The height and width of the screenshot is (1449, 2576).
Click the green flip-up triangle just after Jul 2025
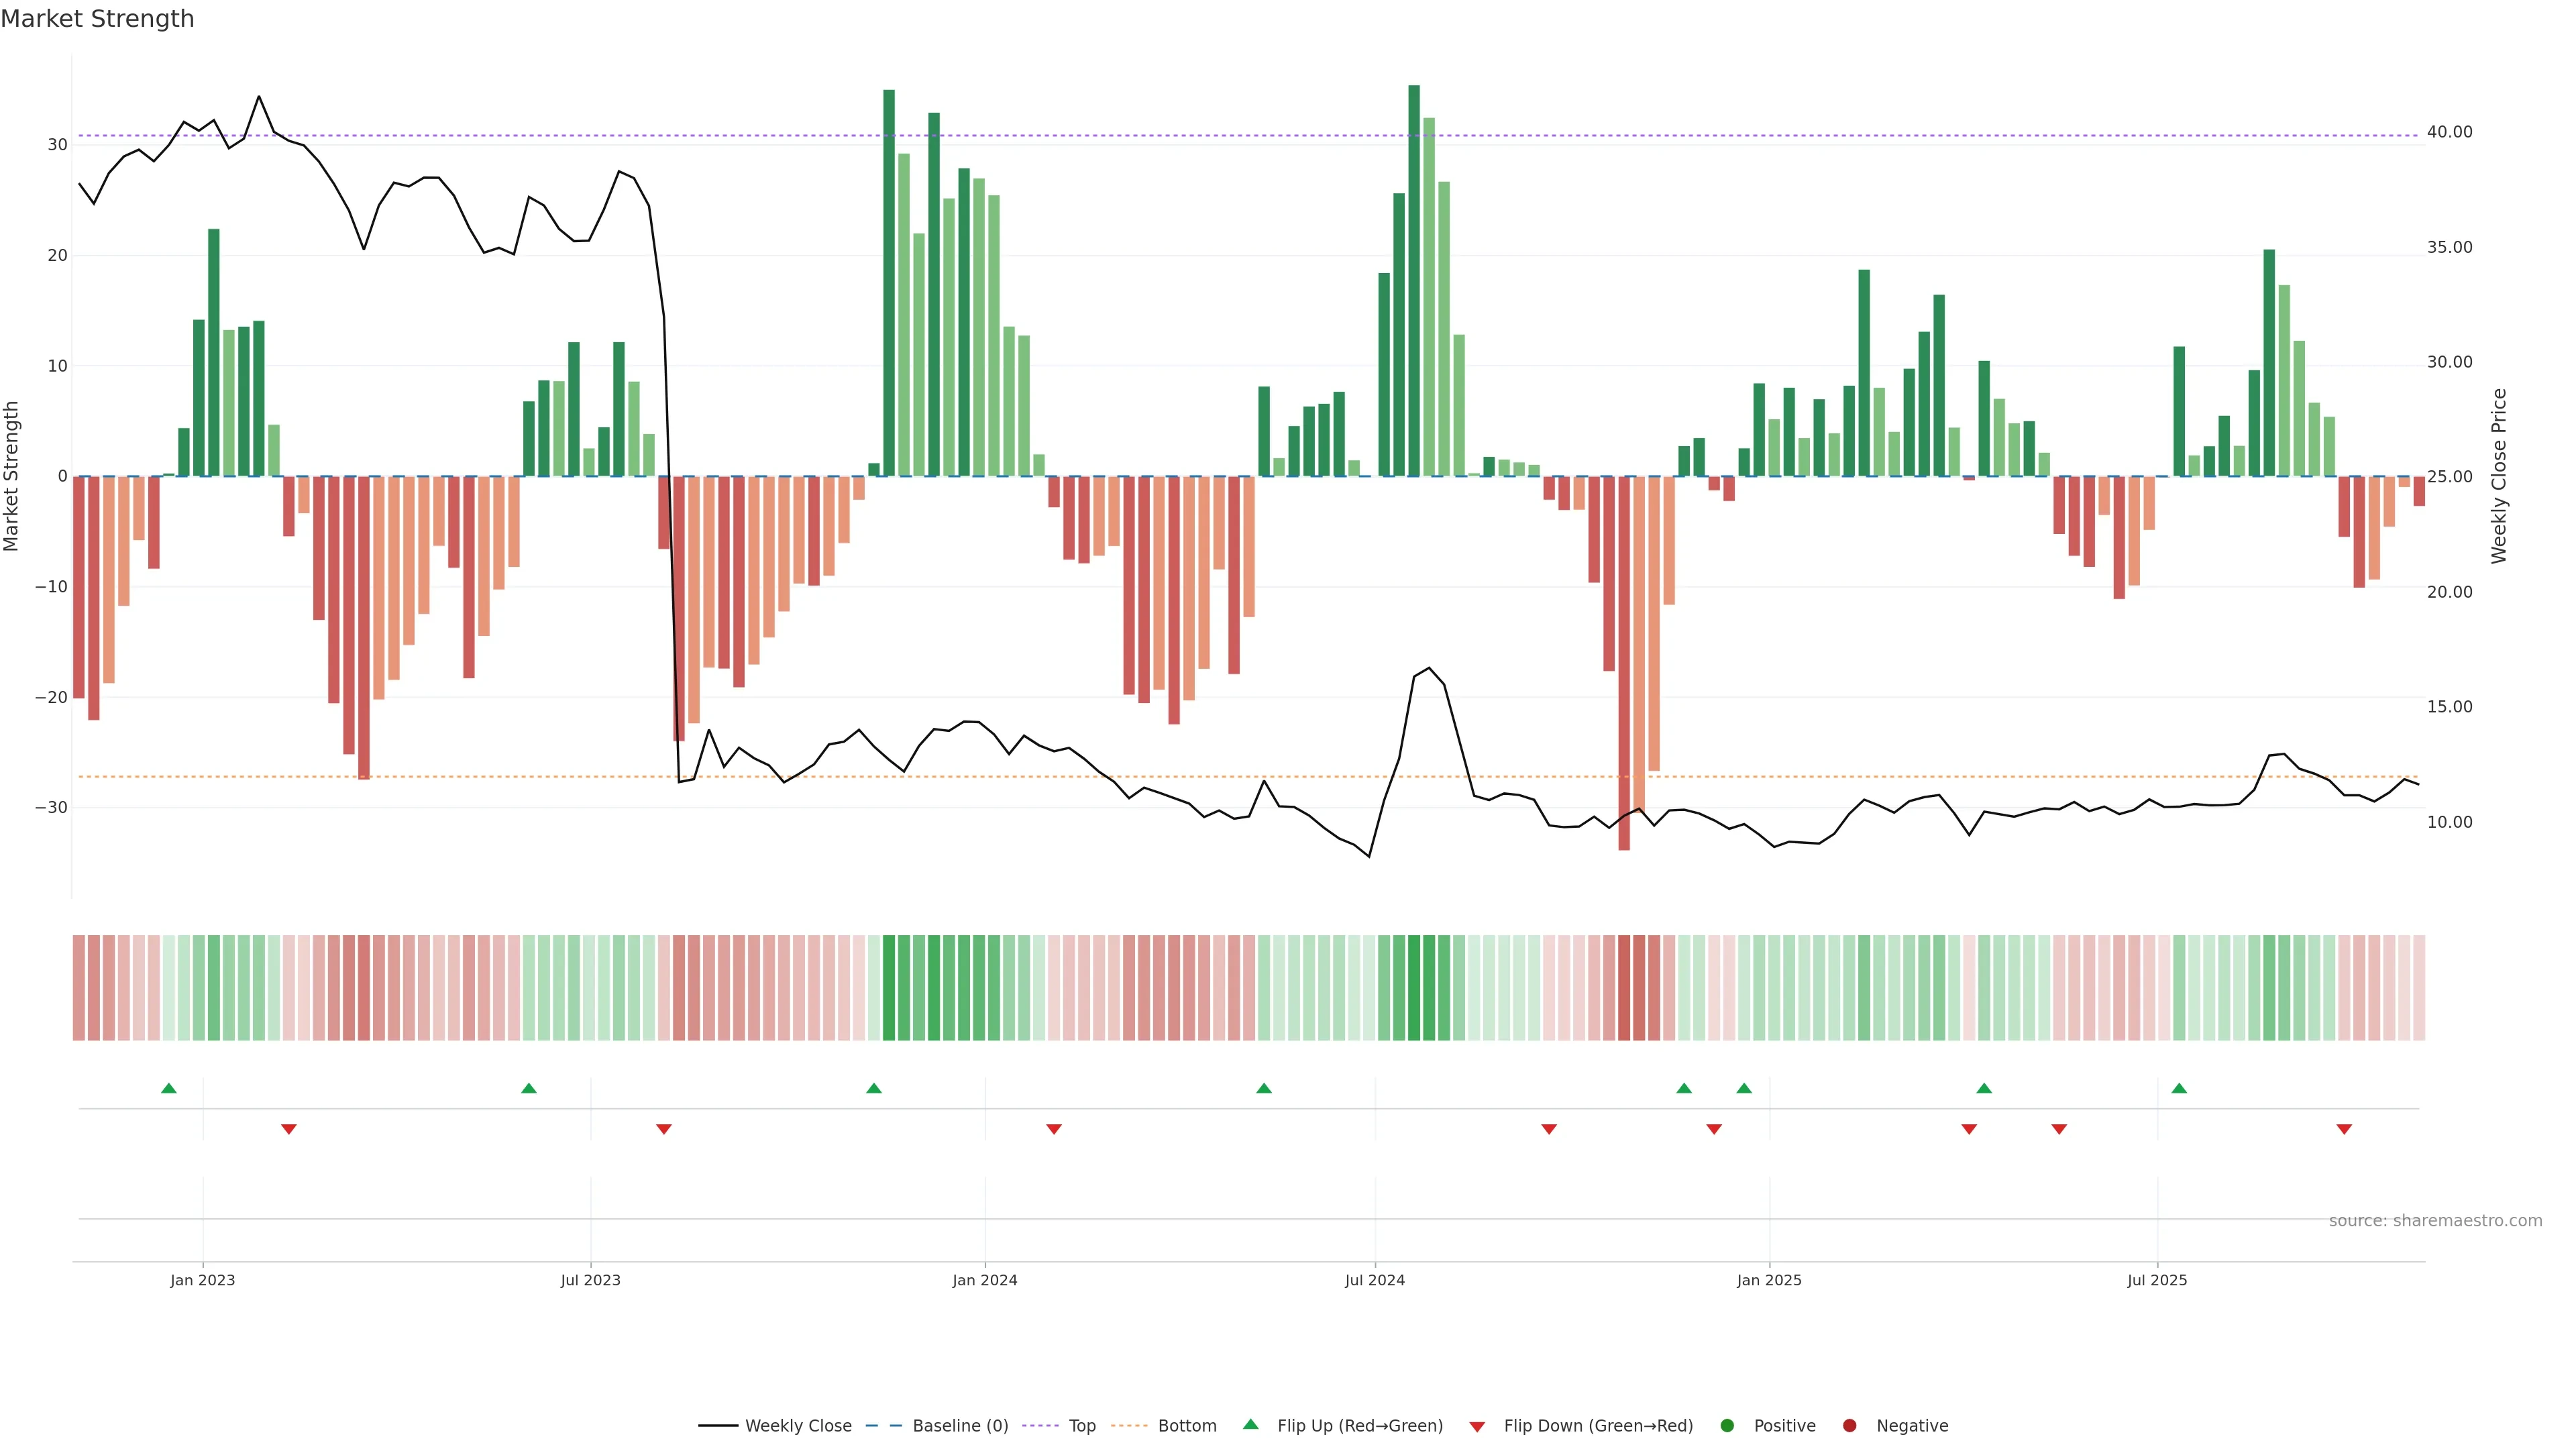(2179, 1088)
